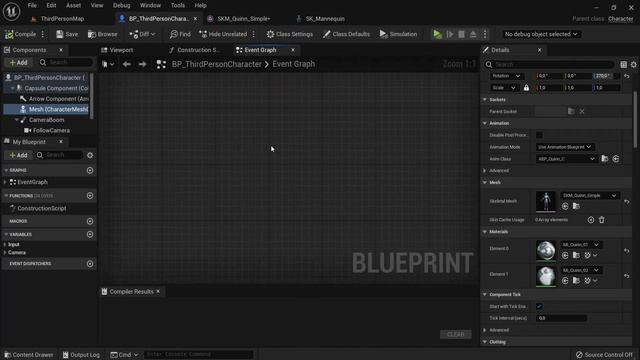This screenshot has height=360, width=640.
Task: Clear the Compiler Results
Action: click(x=456, y=334)
